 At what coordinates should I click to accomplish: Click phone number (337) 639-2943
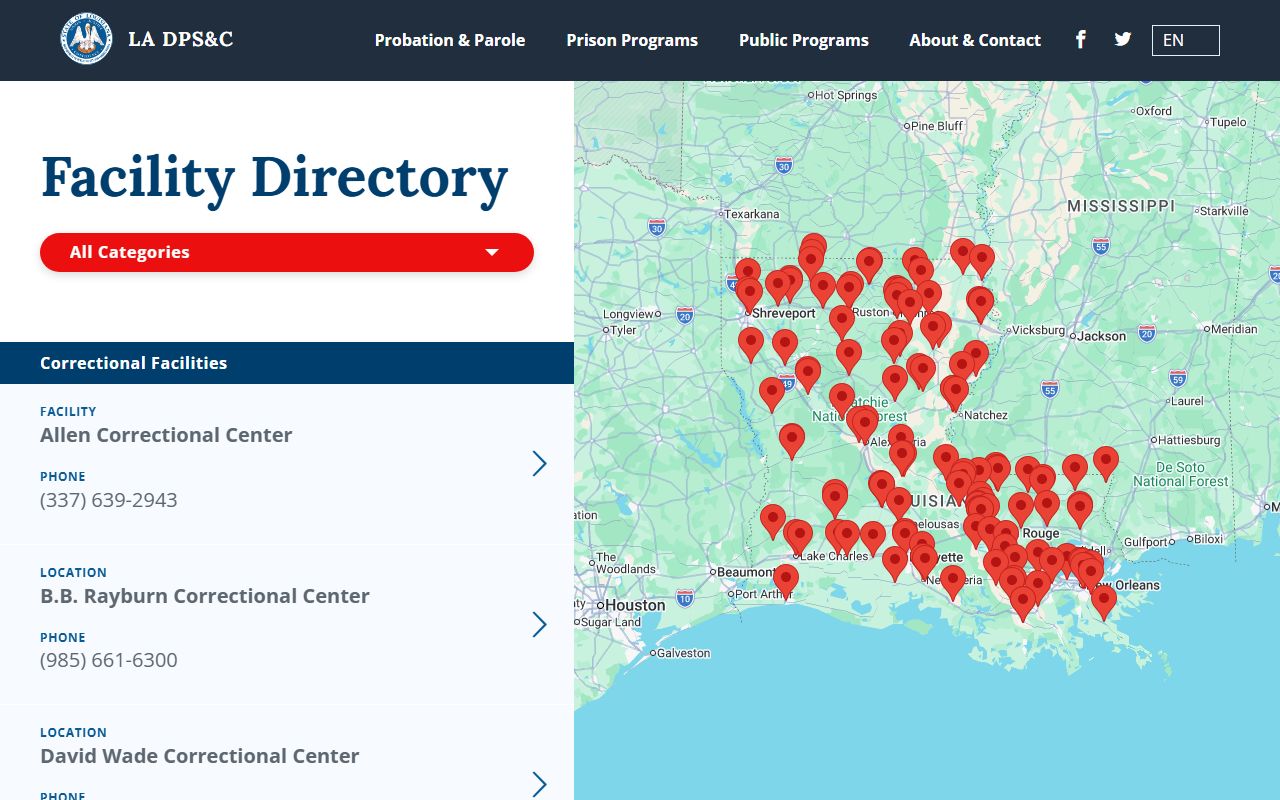click(x=109, y=500)
